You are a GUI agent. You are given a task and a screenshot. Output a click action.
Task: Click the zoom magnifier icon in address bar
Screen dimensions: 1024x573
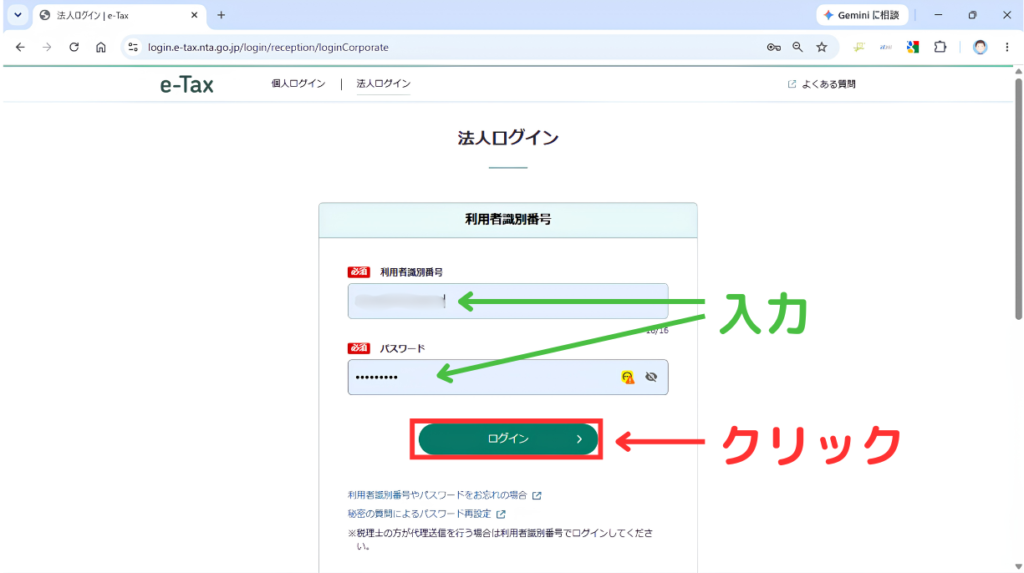(x=797, y=47)
